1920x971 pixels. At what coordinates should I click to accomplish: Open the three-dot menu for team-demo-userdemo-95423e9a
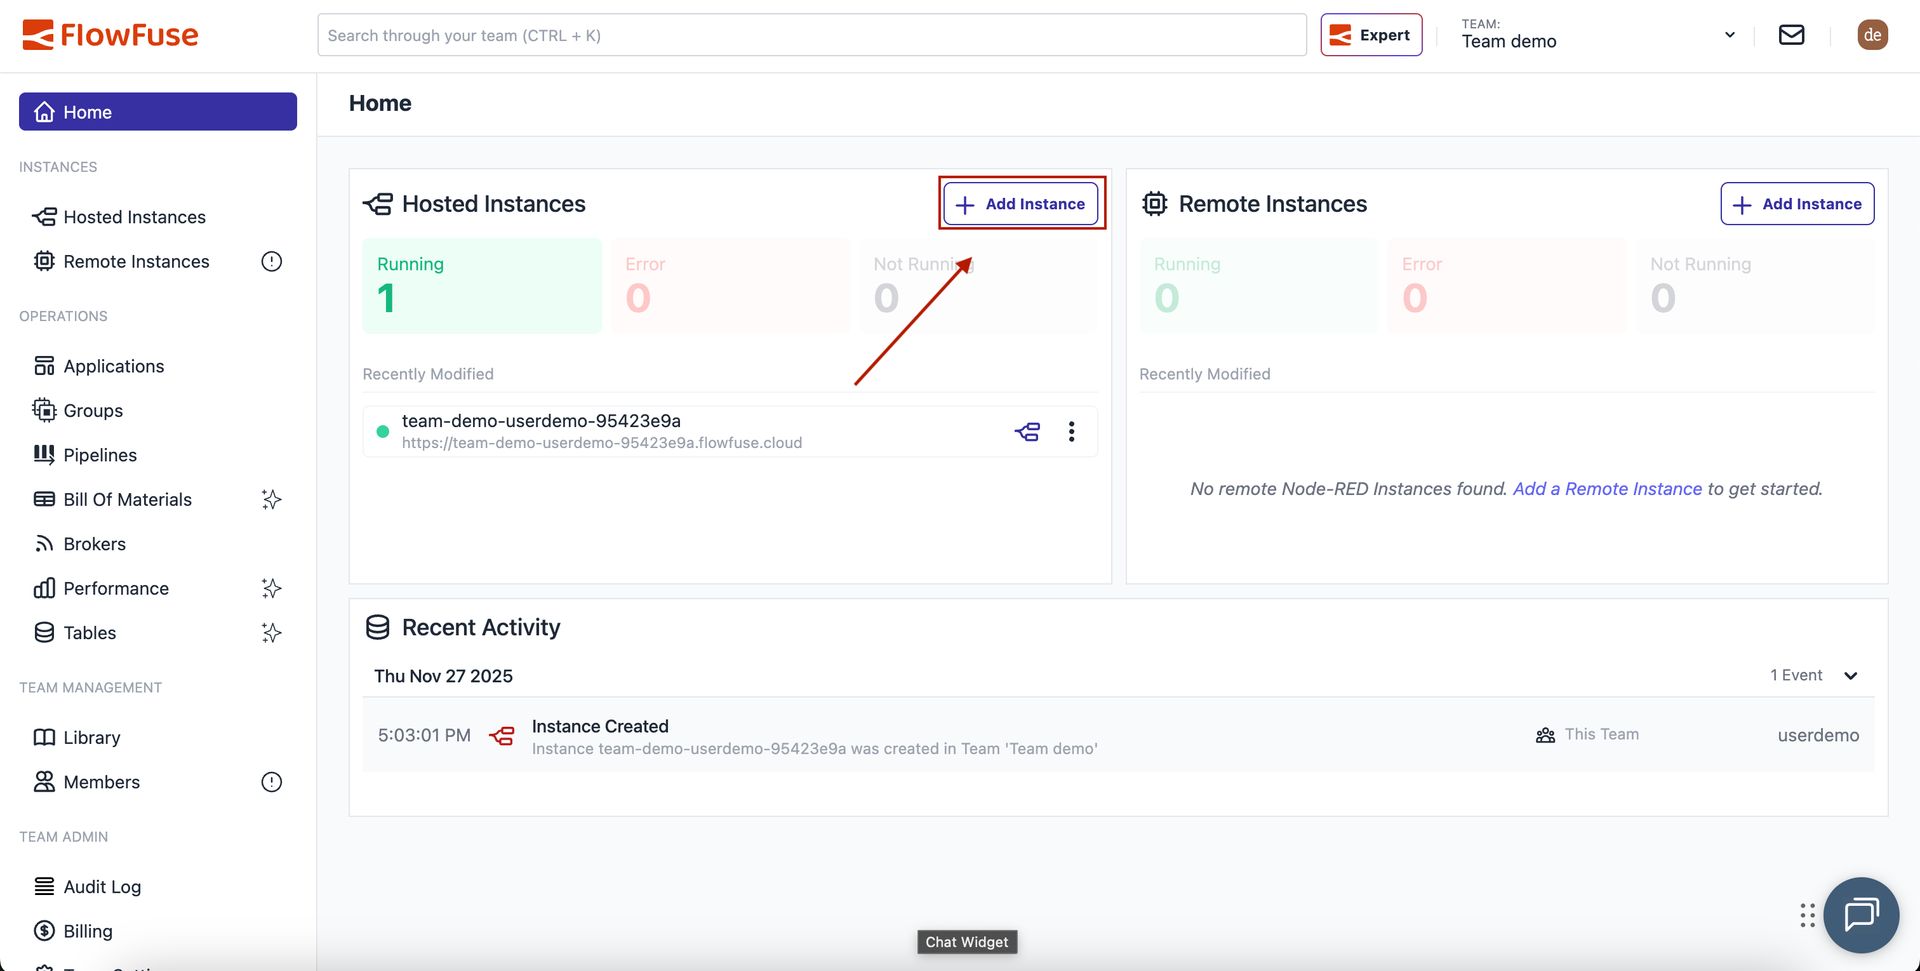click(1071, 431)
